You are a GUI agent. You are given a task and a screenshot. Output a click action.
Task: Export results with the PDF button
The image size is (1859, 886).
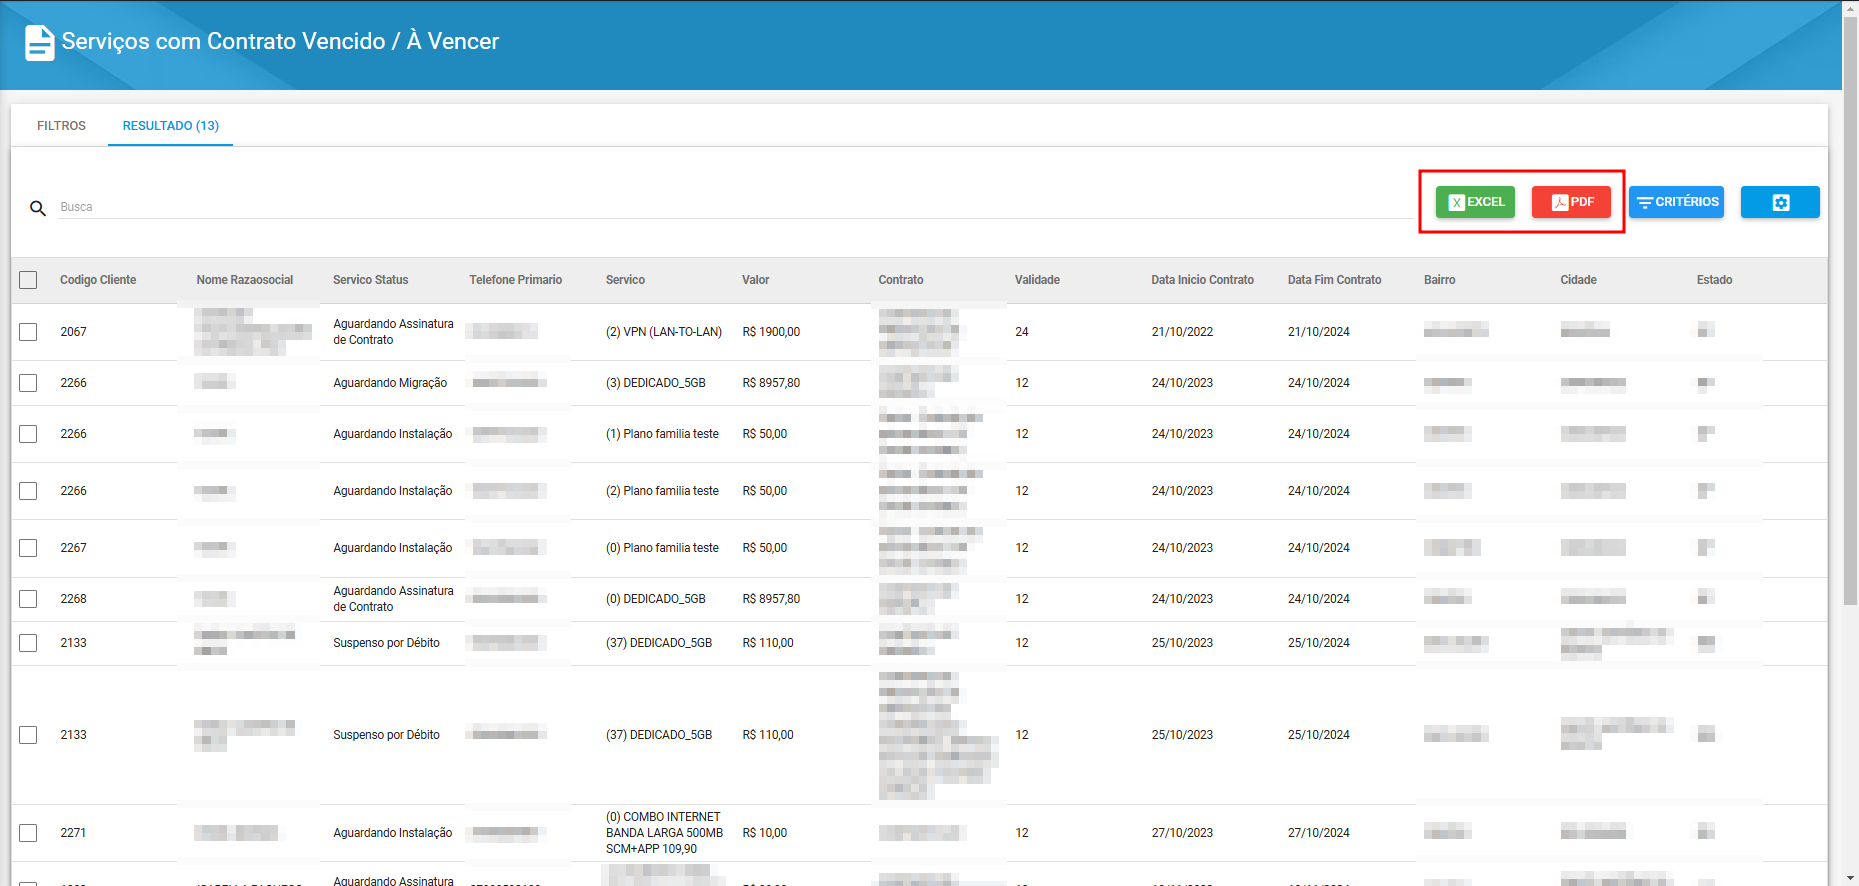[1571, 202]
